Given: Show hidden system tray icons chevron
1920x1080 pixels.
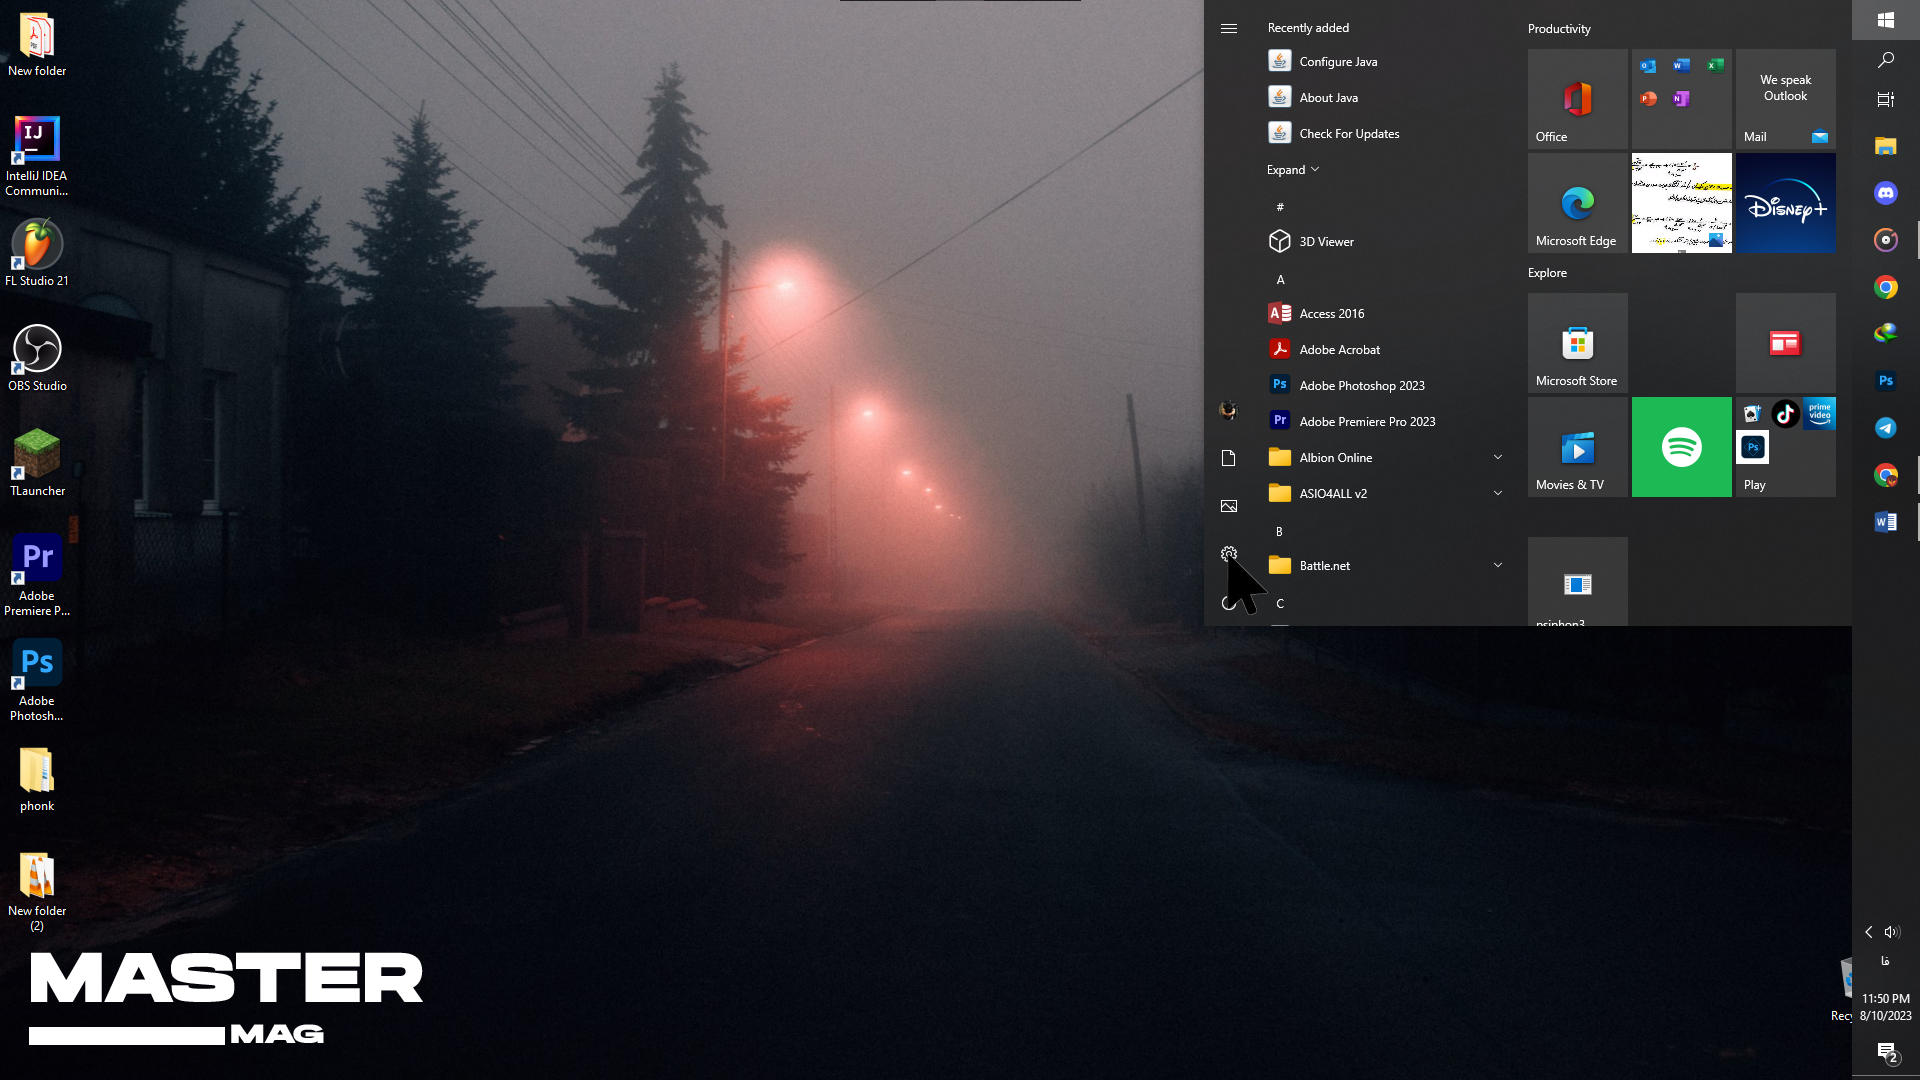Looking at the screenshot, I should 1868,932.
